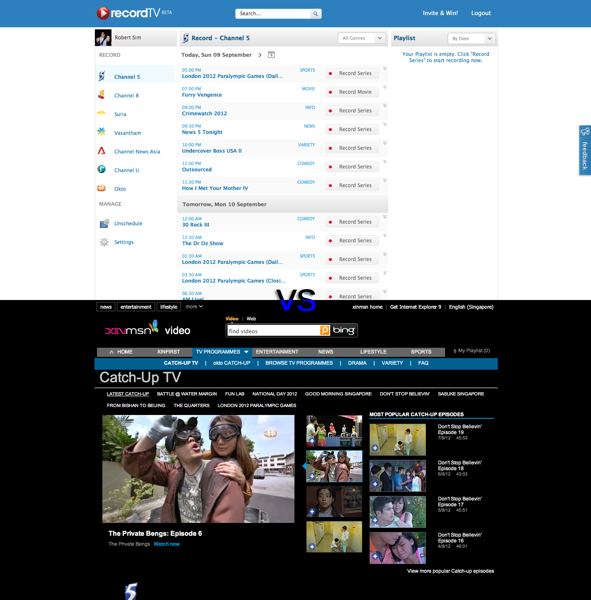Click the feedback side tab
591x600 pixels.
pyautogui.click(x=585, y=150)
